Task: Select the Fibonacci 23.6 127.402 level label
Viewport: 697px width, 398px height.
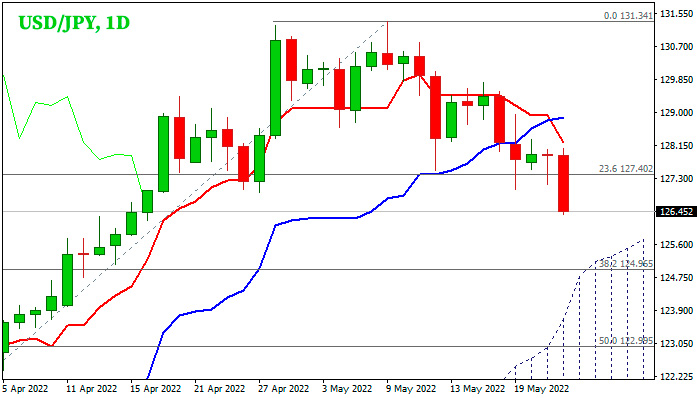Action: coord(626,169)
